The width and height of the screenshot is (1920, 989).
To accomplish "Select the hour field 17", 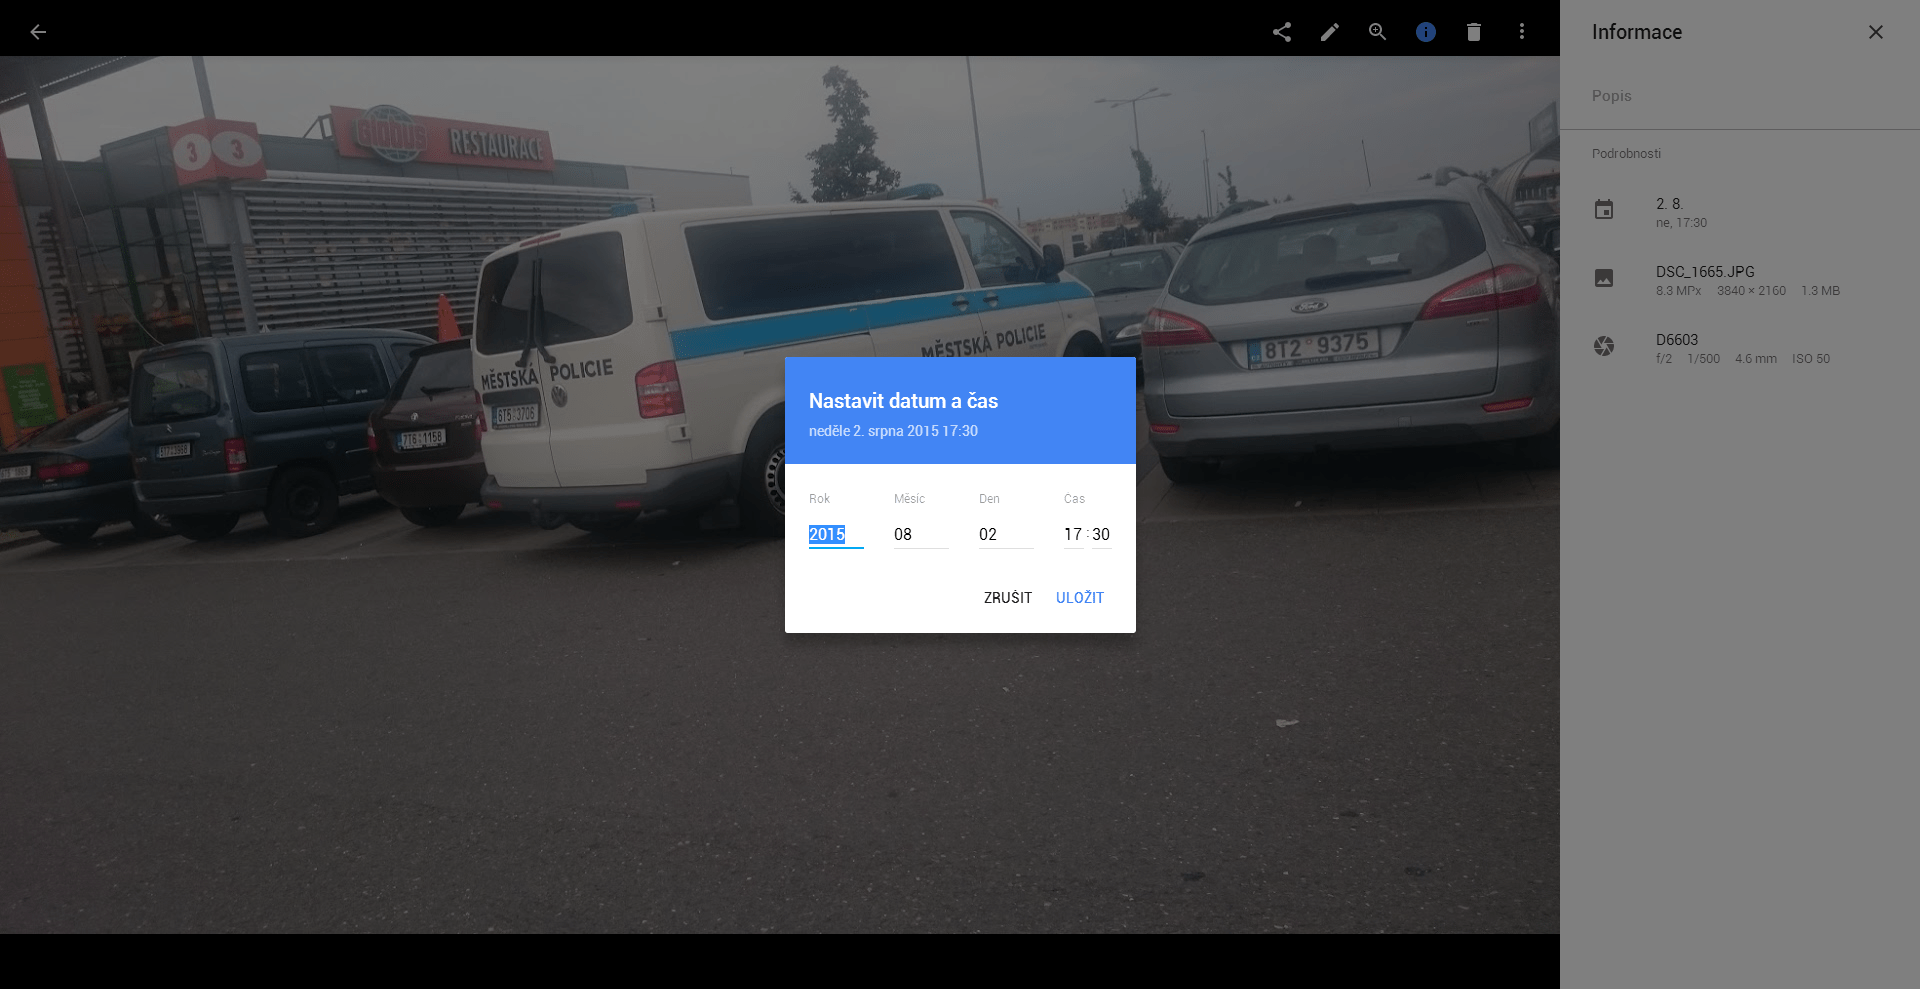I will coord(1073,535).
